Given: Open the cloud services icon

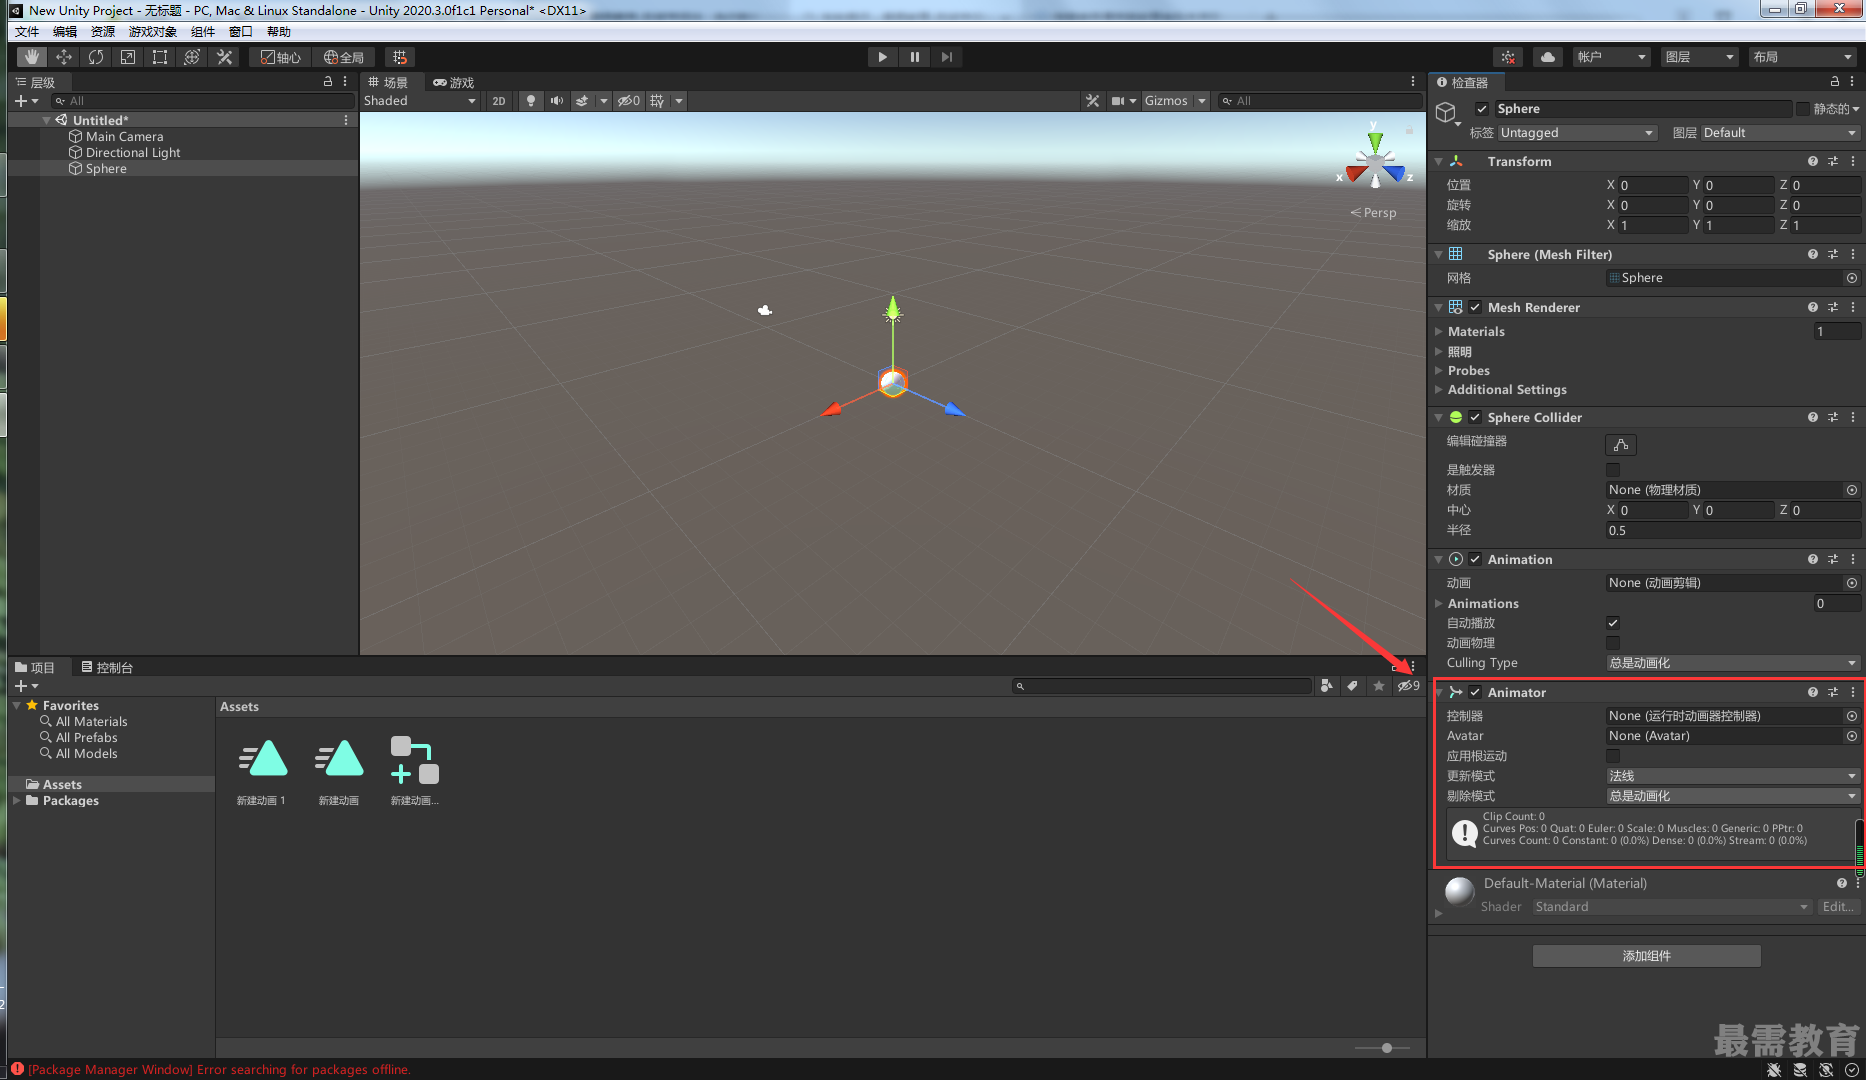Looking at the screenshot, I should tap(1548, 57).
